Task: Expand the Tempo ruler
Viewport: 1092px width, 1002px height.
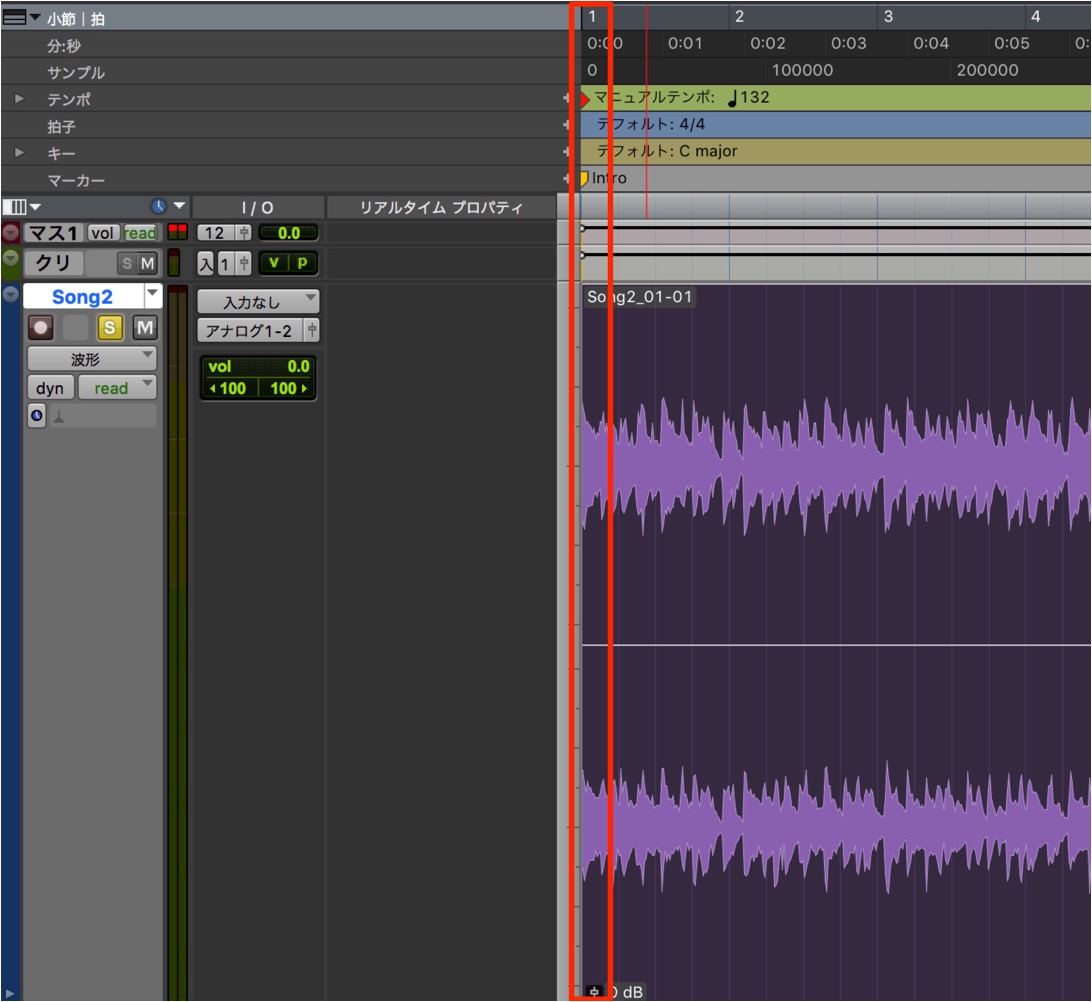Action: 20,99
